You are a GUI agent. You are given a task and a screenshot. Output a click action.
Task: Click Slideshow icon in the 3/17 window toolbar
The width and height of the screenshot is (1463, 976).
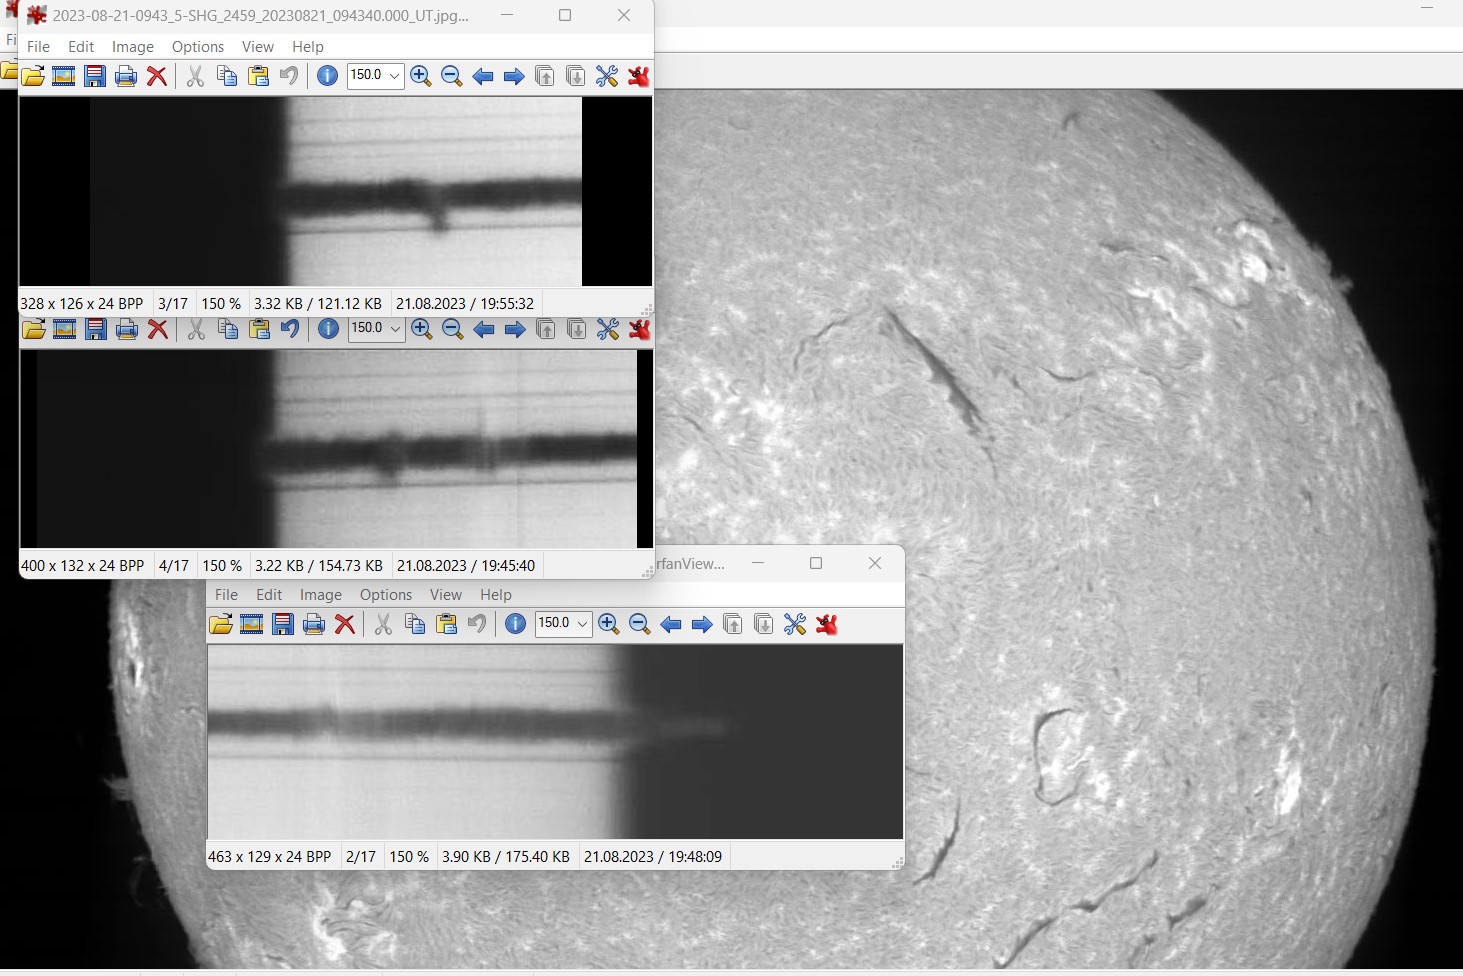click(63, 76)
